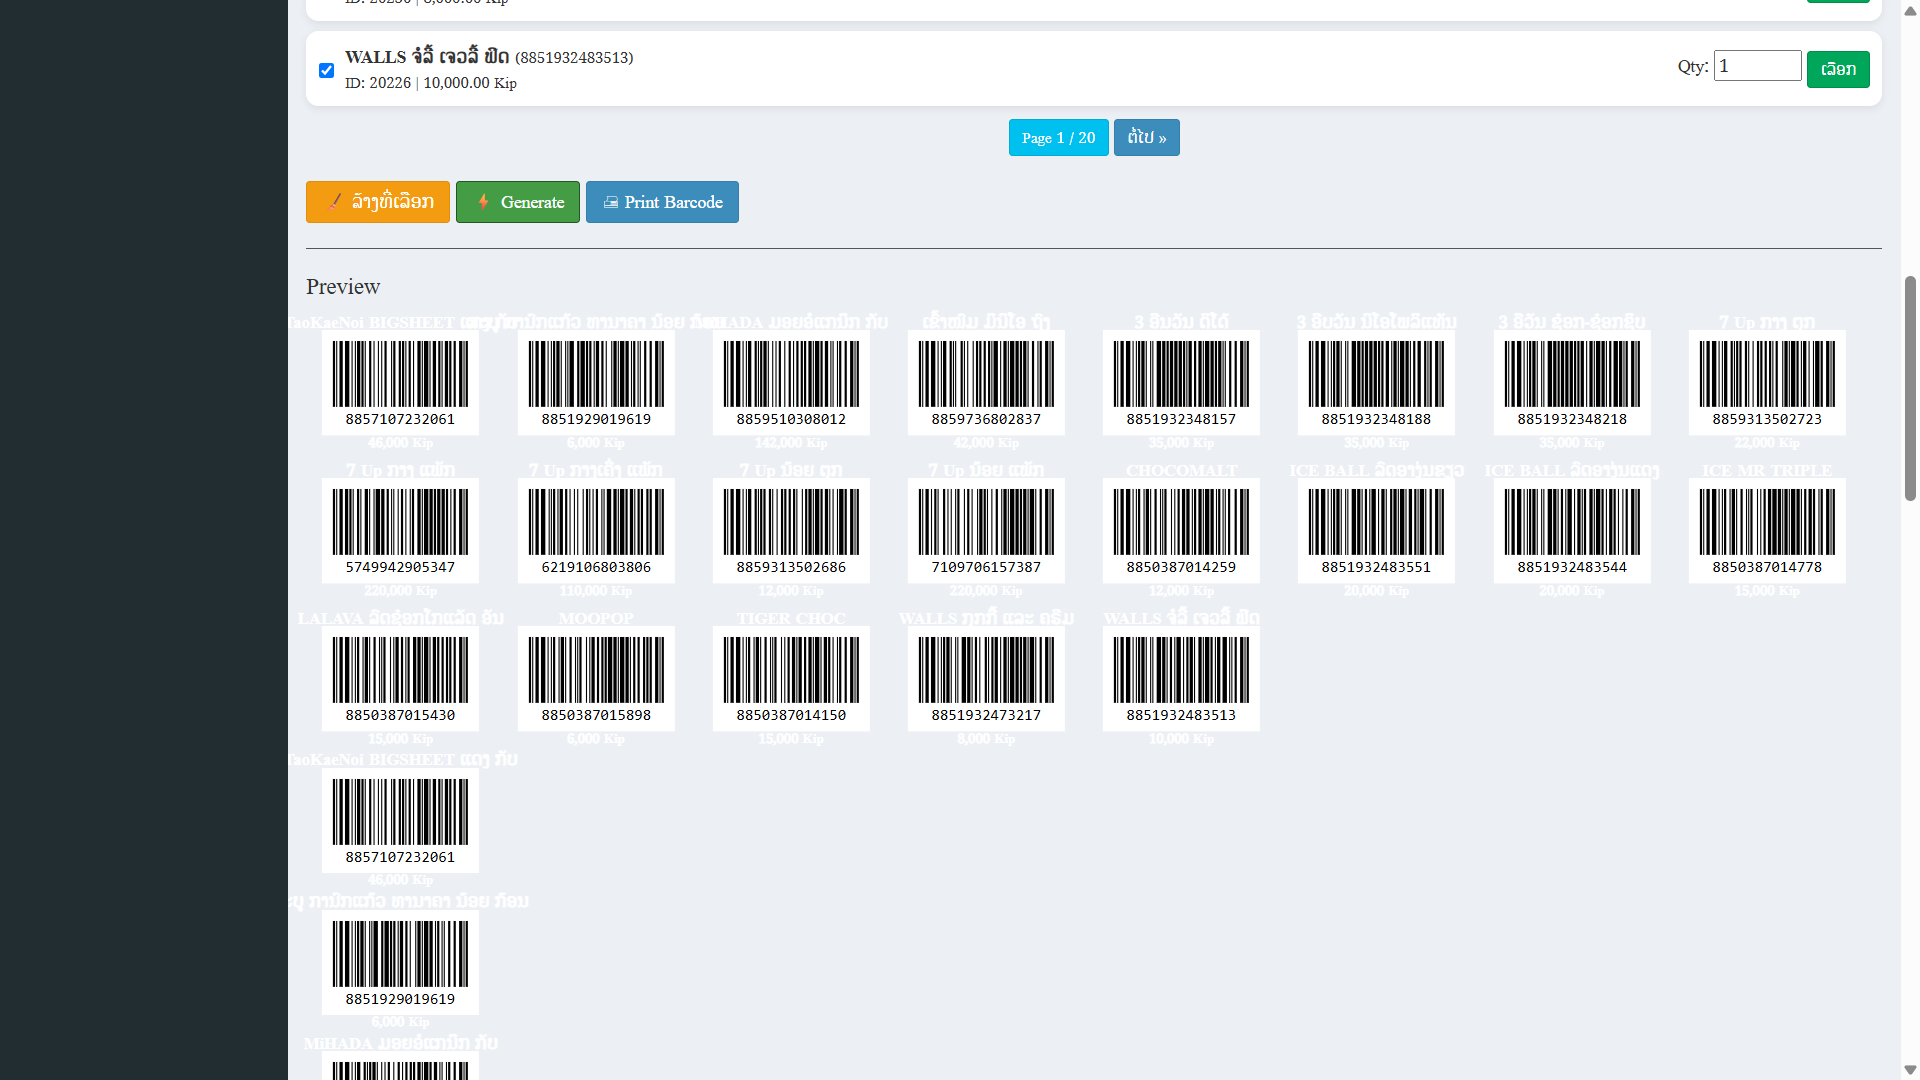Image resolution: width=1920 pixels, height=1080 pixels.
Task: Click the orange ລ້າງທີ່ເລືອກ clear button
Action: pyautogui.click(x=378, y=202)
